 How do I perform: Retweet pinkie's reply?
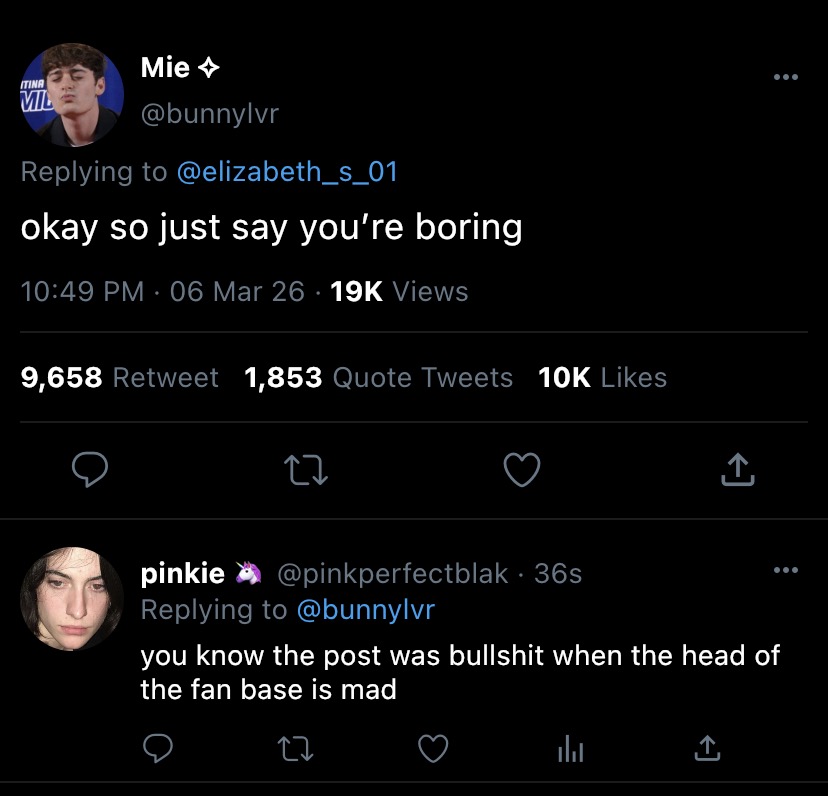pos(295,747)
